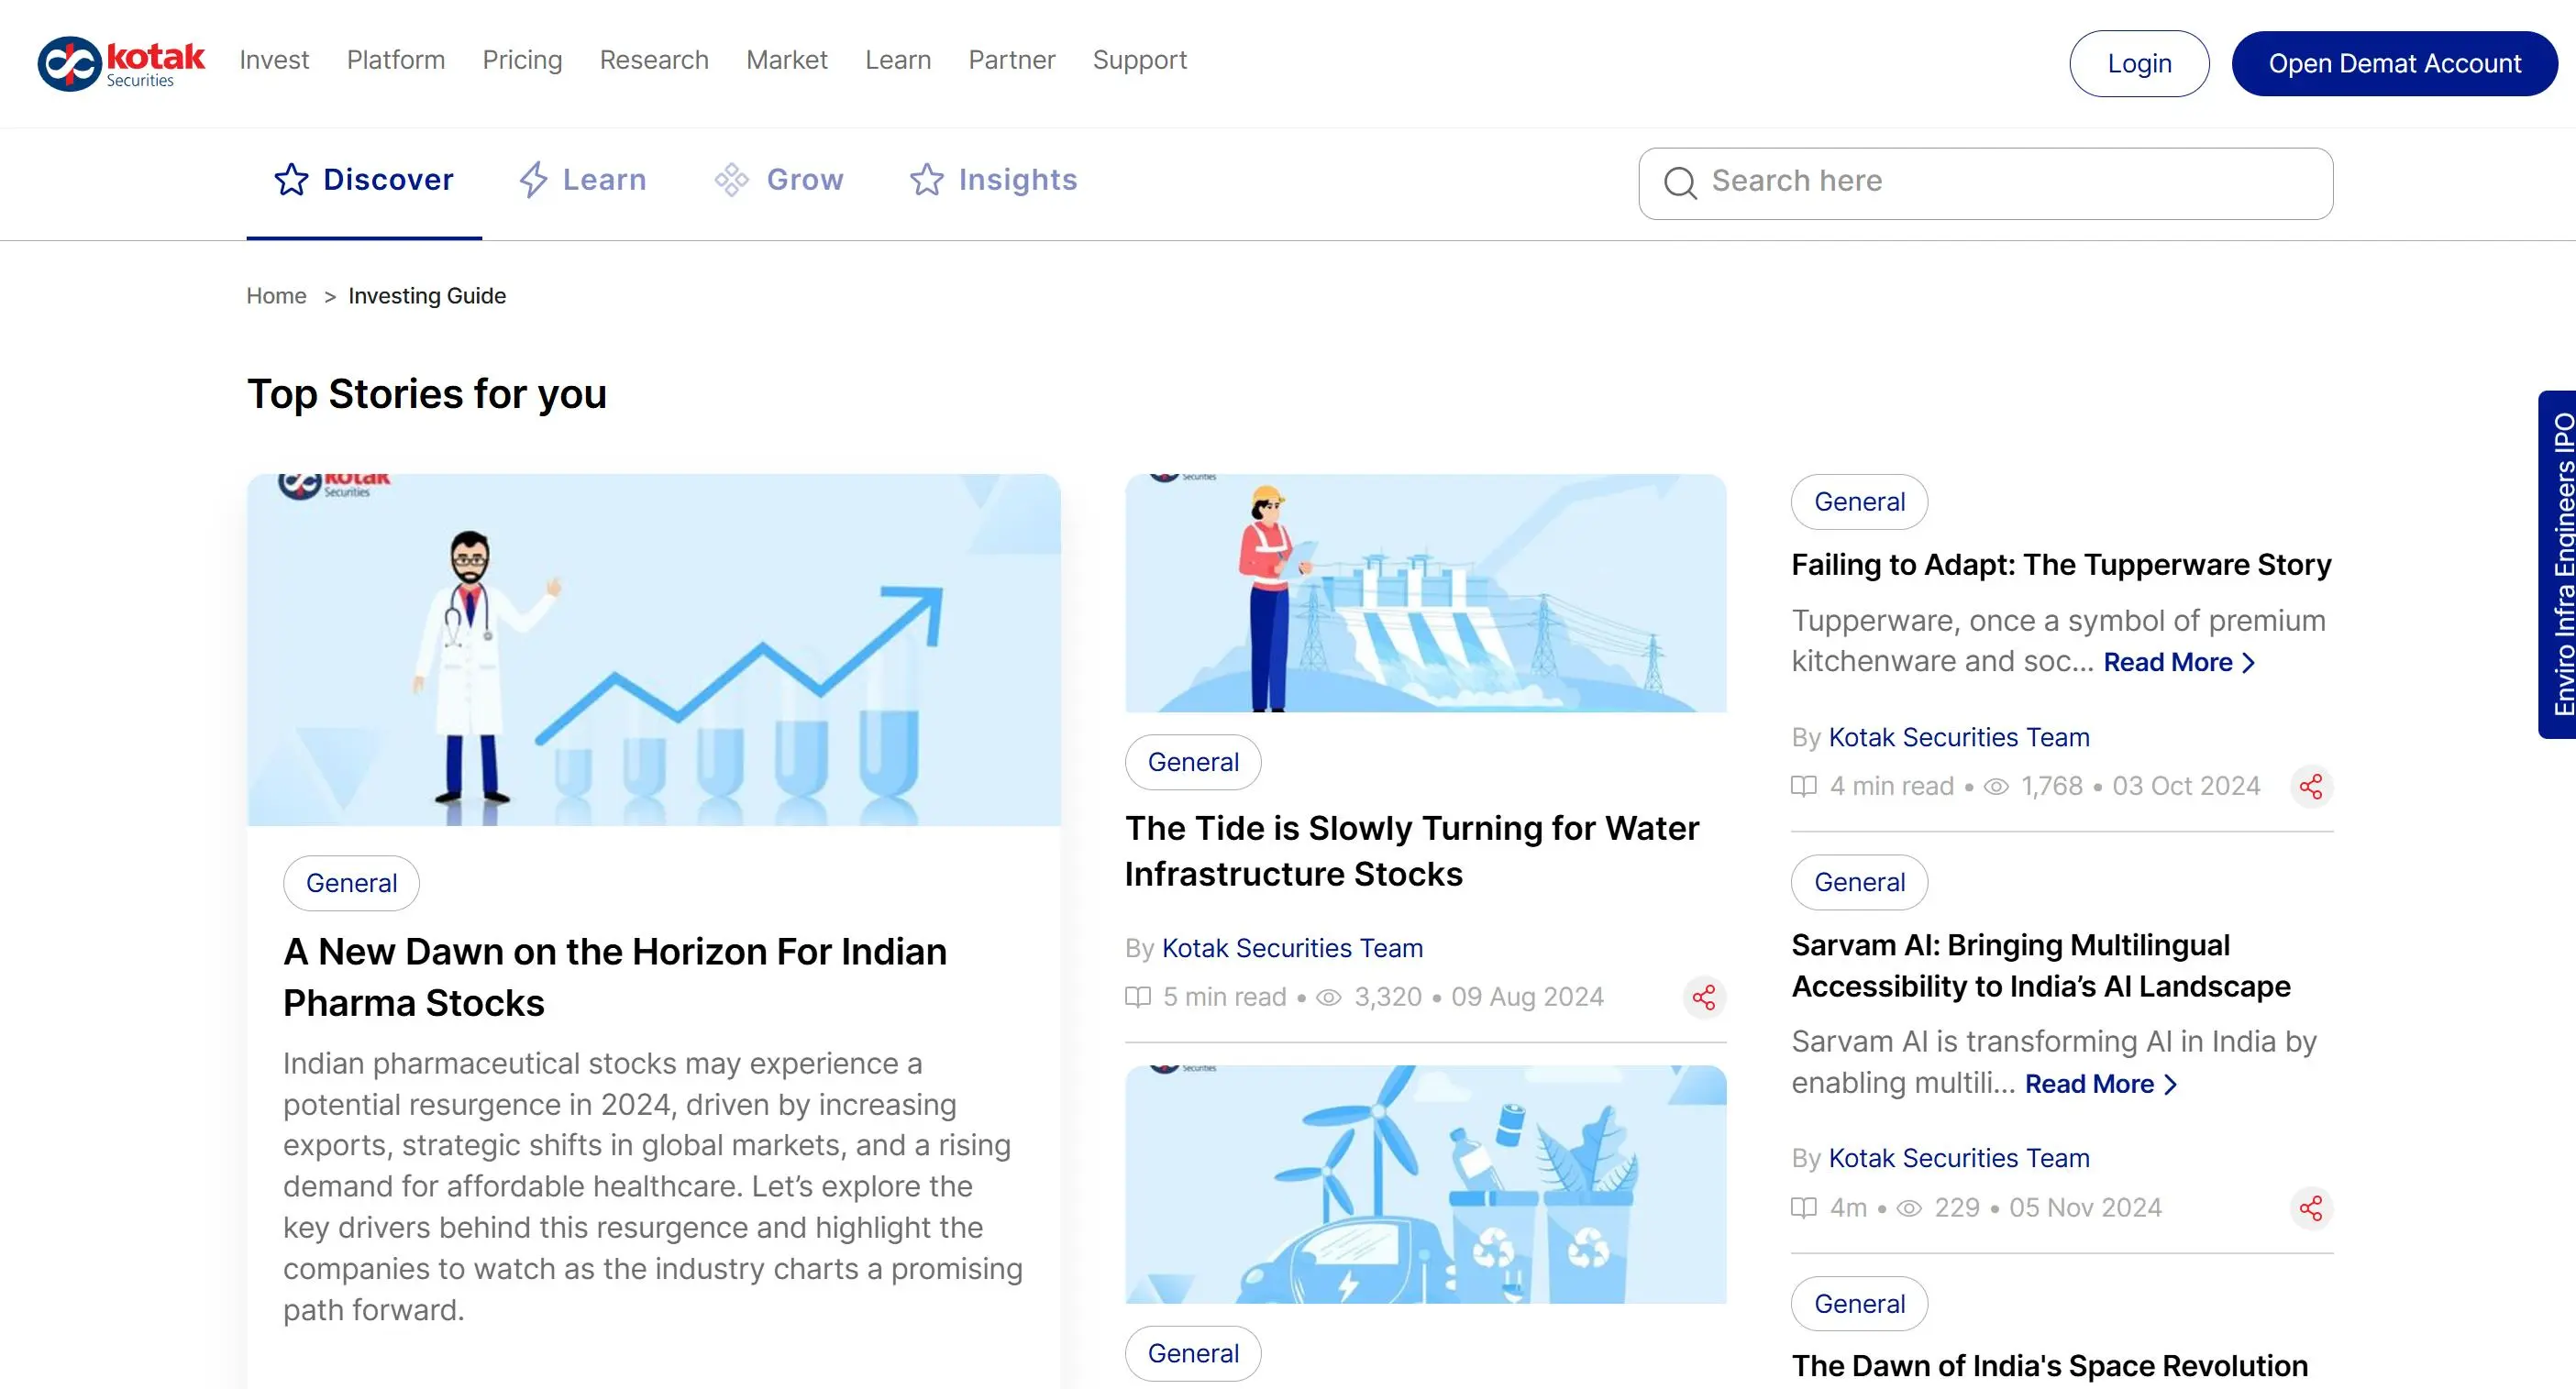Click the '05 Nov 2024' date text
The width and height of the screenshot is (2576, 1389).
[2085, 1208]
